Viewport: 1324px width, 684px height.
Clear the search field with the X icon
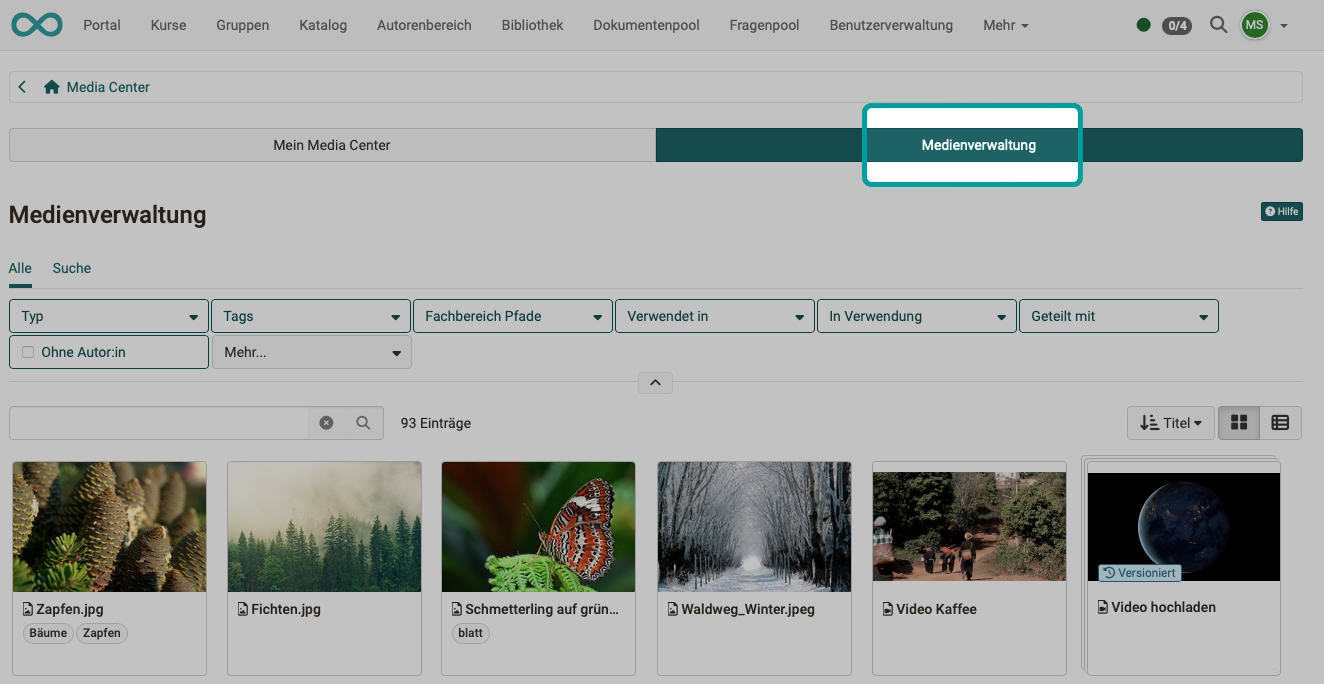pyautogui.click(x=326, y=422)
